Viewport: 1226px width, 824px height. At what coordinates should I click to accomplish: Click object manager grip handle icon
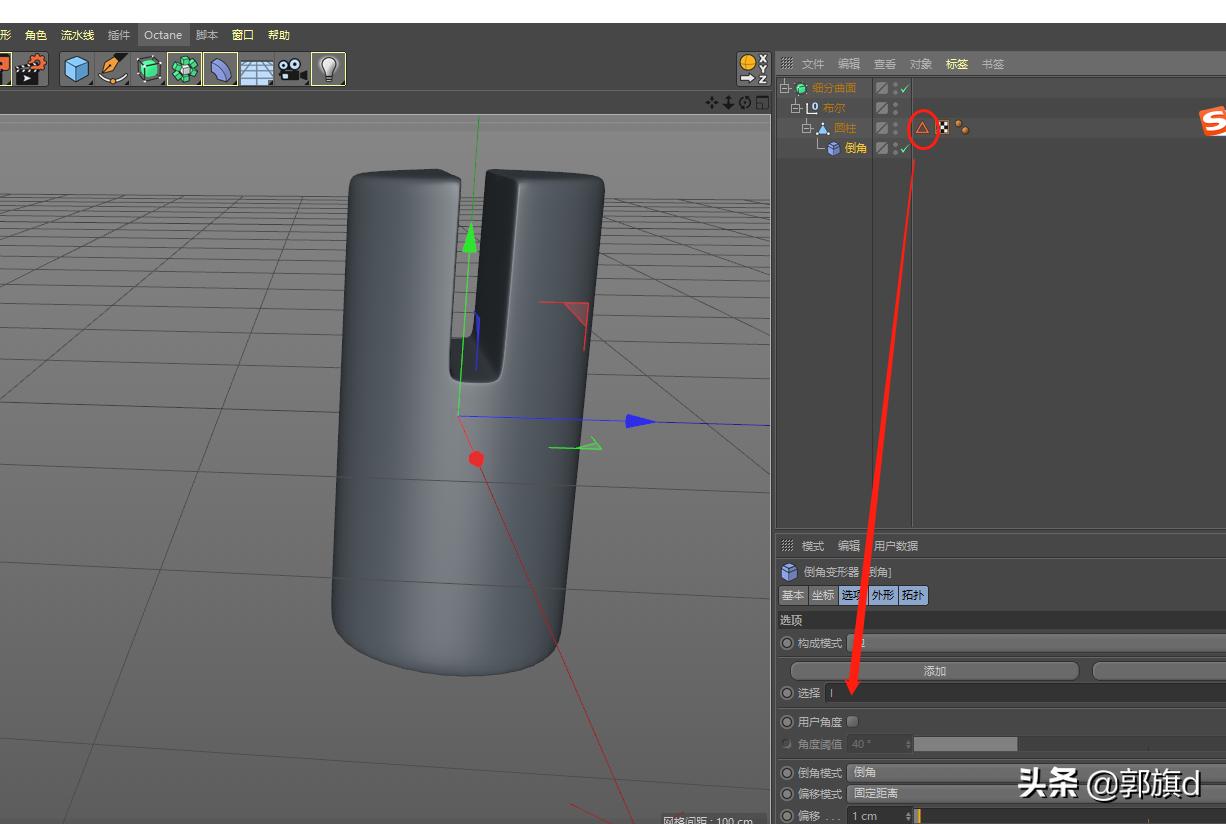(787, 63)
